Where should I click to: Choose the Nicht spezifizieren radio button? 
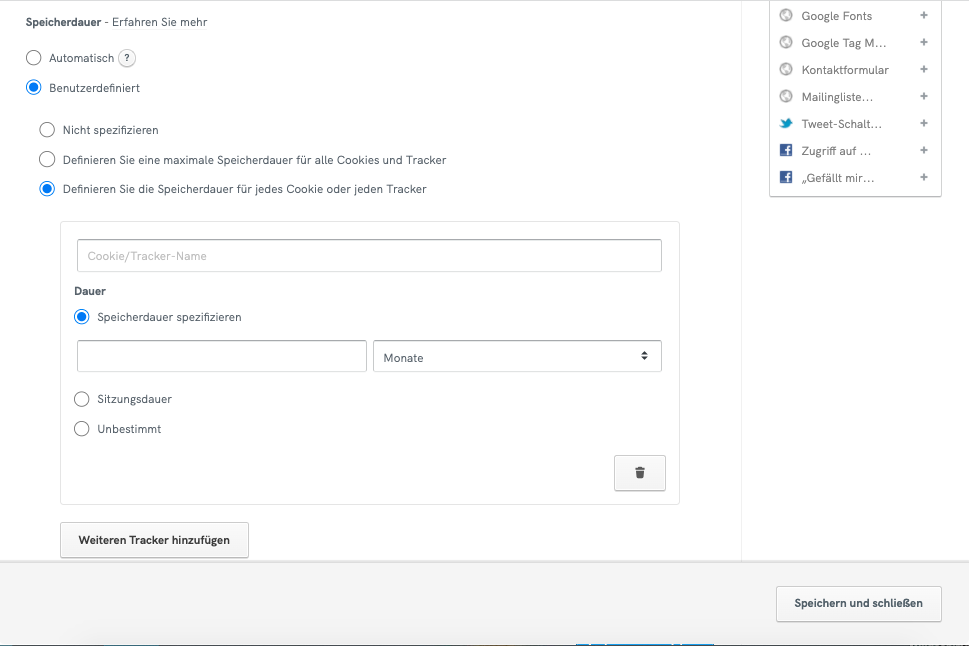pyautogui.click(x=47, y=130)
